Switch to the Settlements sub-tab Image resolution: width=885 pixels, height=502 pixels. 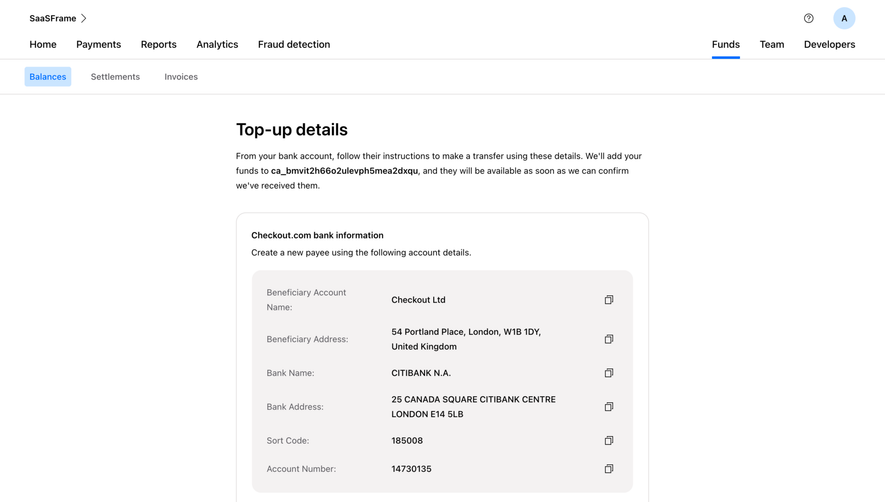(115, 77)
